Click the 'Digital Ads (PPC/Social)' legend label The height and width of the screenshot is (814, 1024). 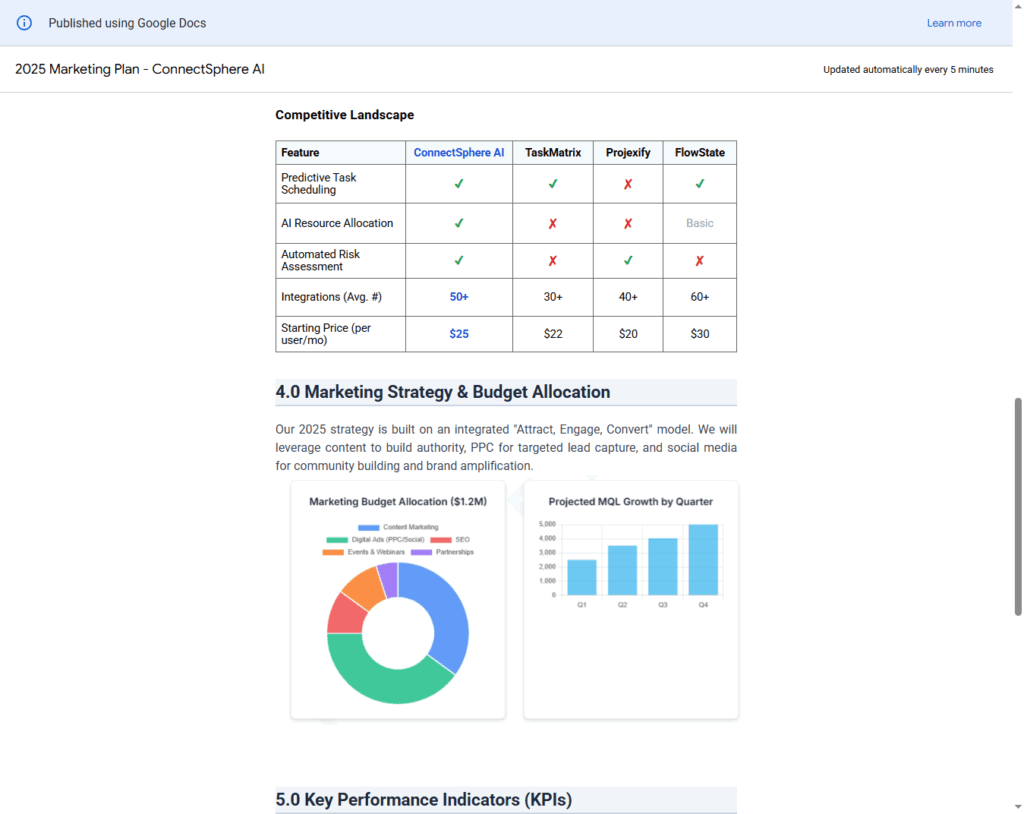tap(388, 540)
